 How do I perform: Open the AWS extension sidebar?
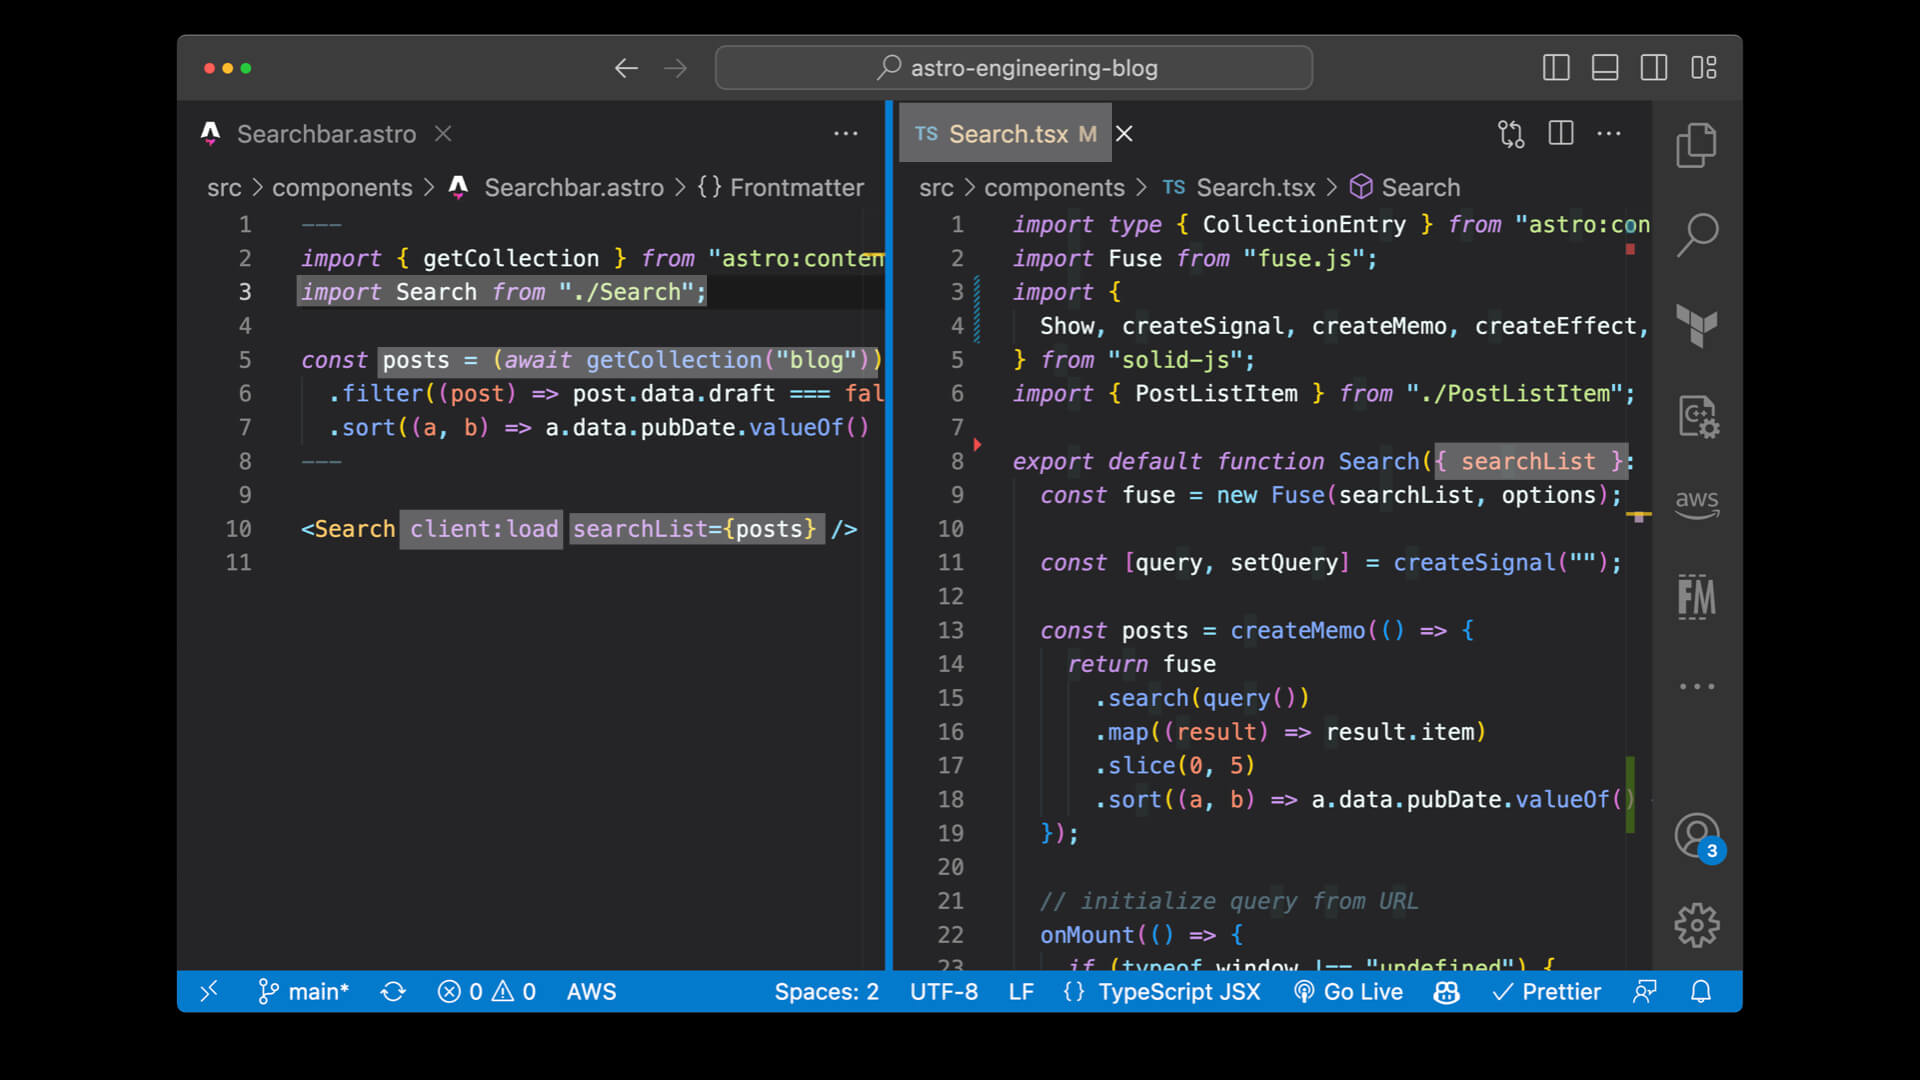click(1697, 503)
